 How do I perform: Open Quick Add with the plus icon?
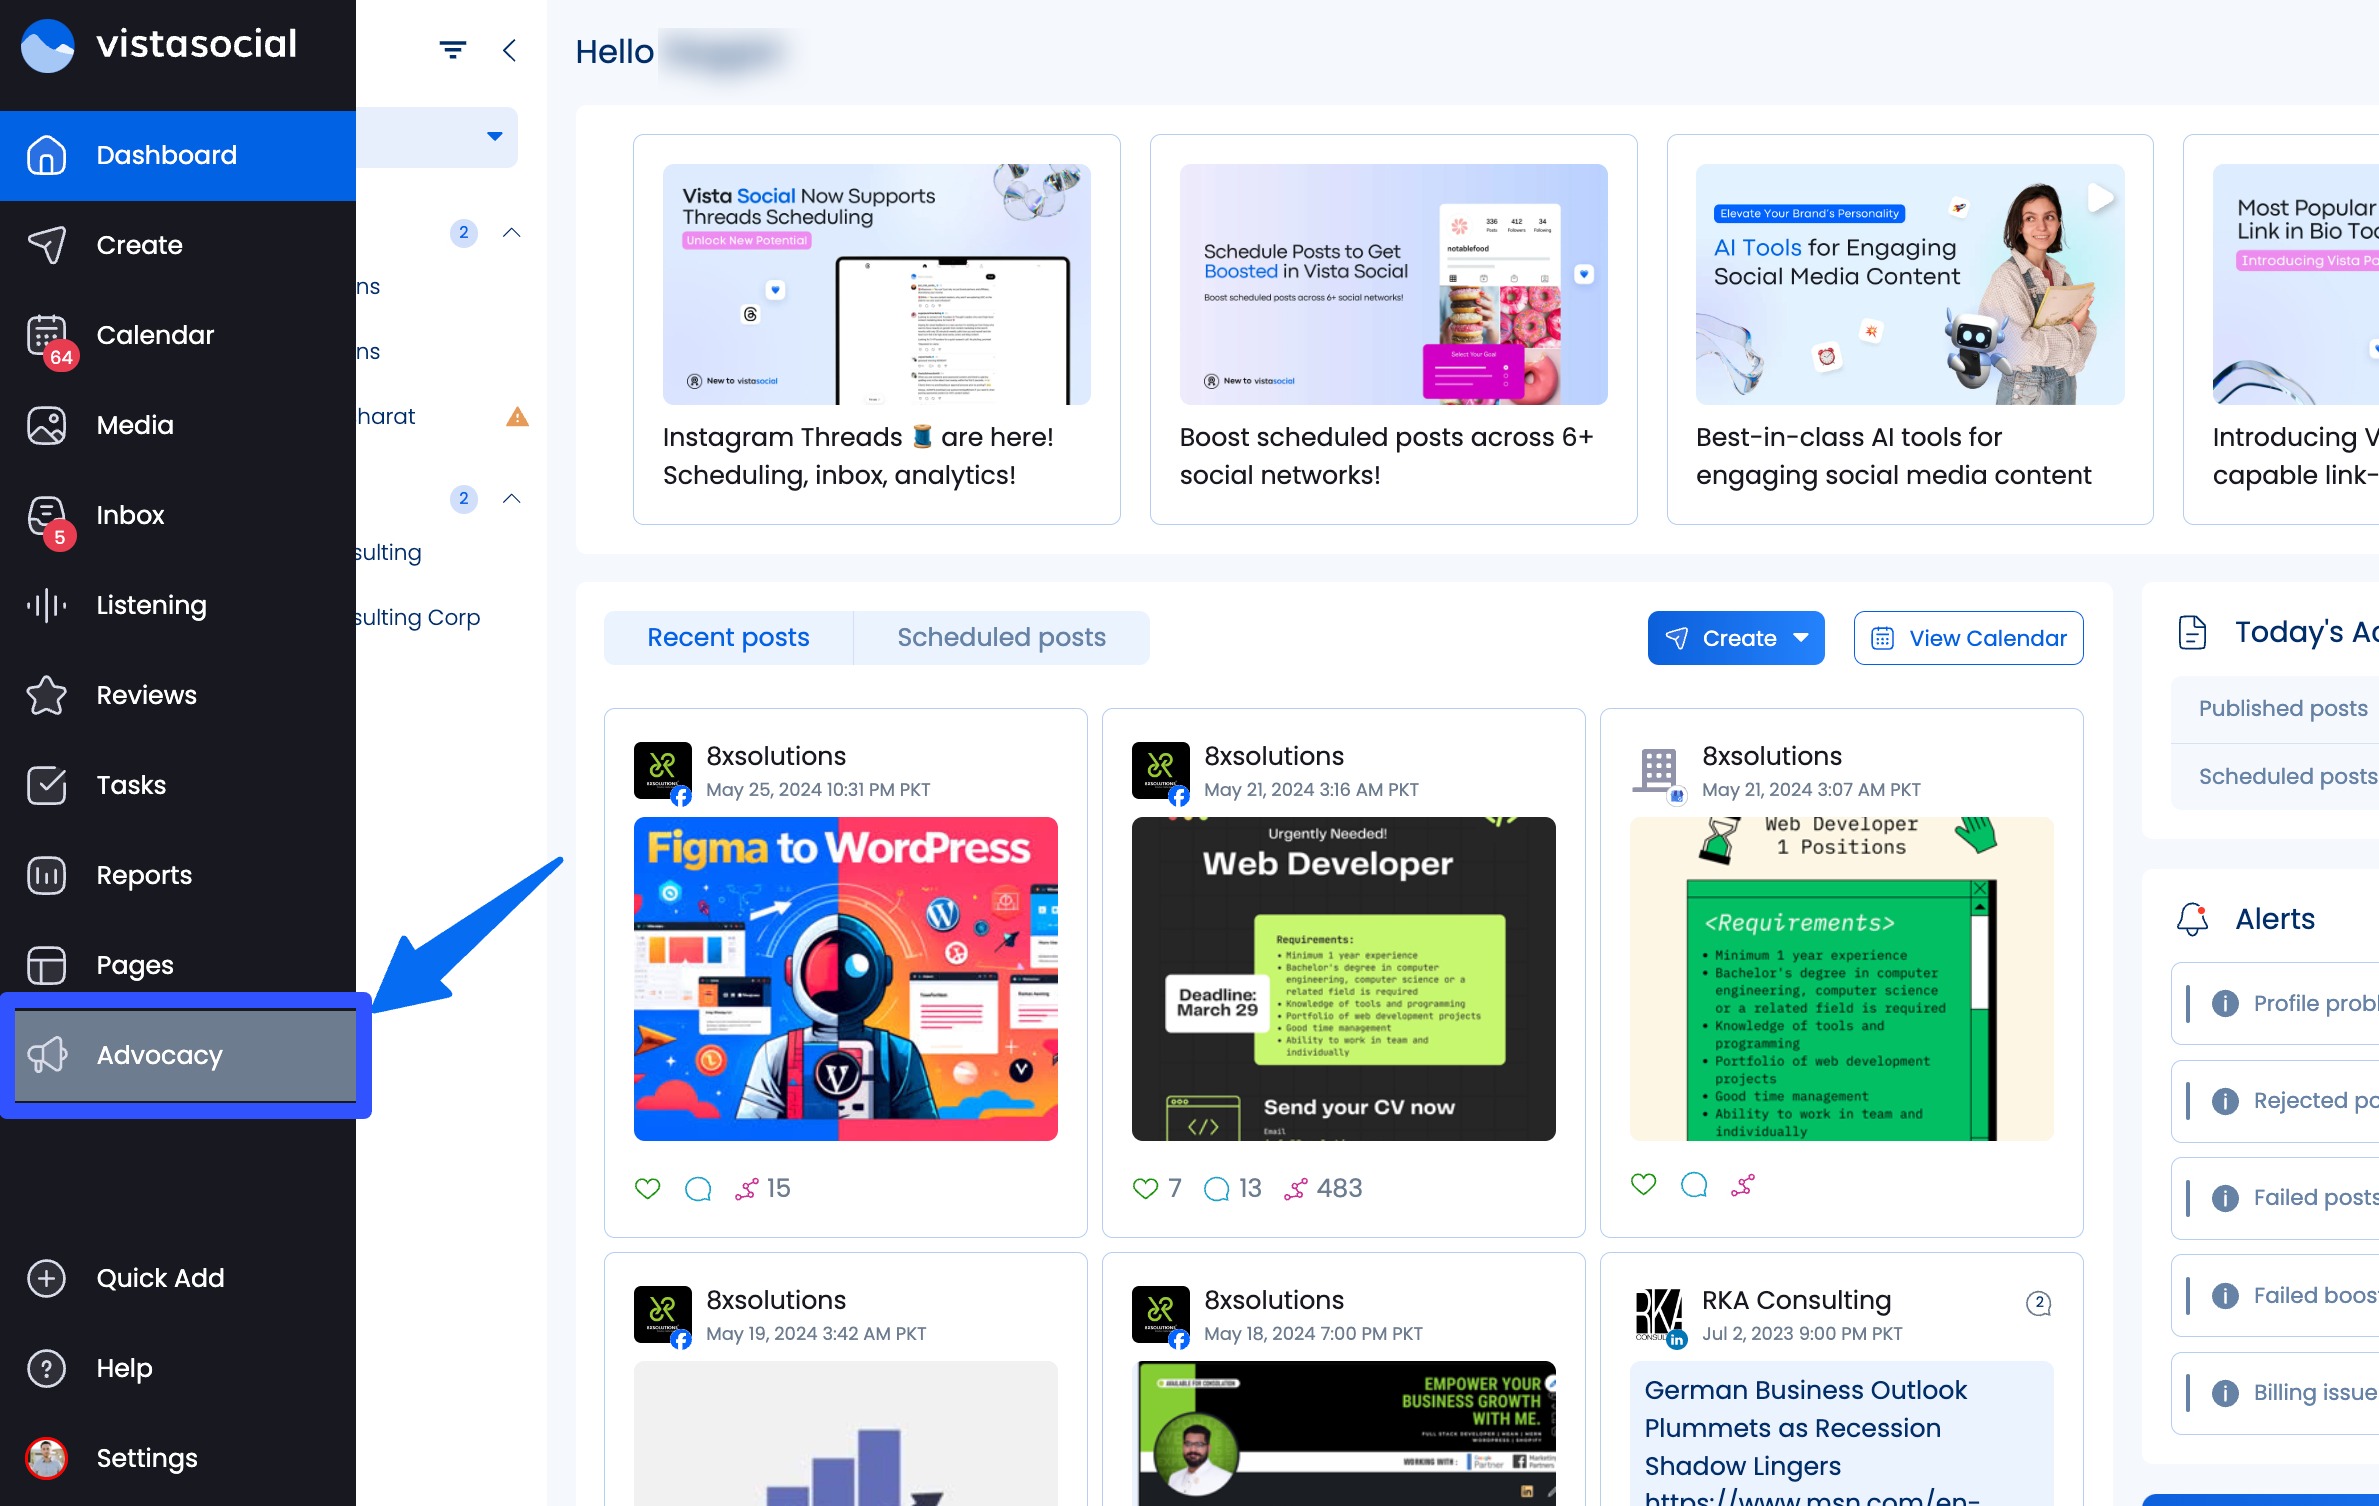click(x=46, y=1278)
